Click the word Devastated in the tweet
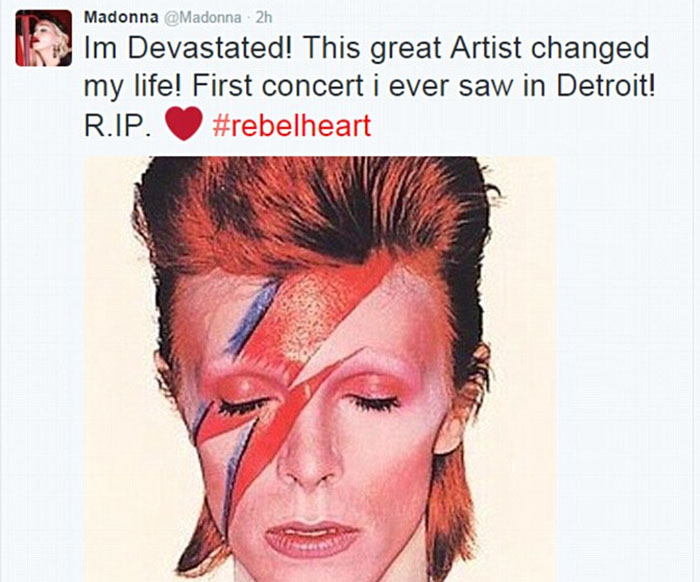Screen dimensions: 700x582 coord(210,48)
